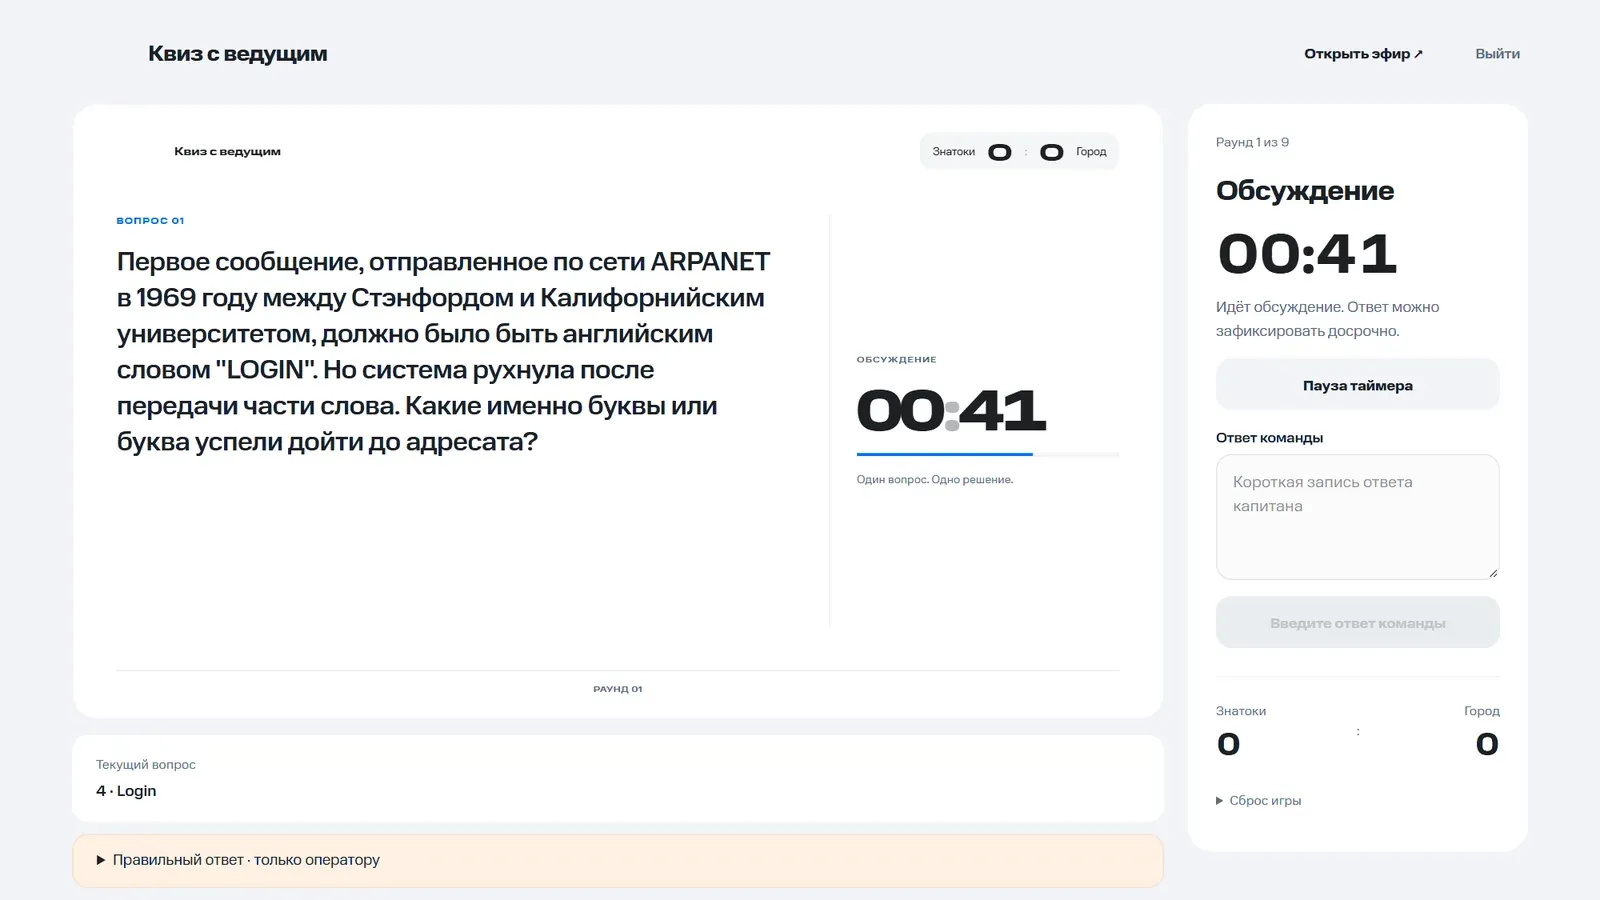Select the "ВОПРОС 01" label
1600x900 pixels.
tap(150, 220)
